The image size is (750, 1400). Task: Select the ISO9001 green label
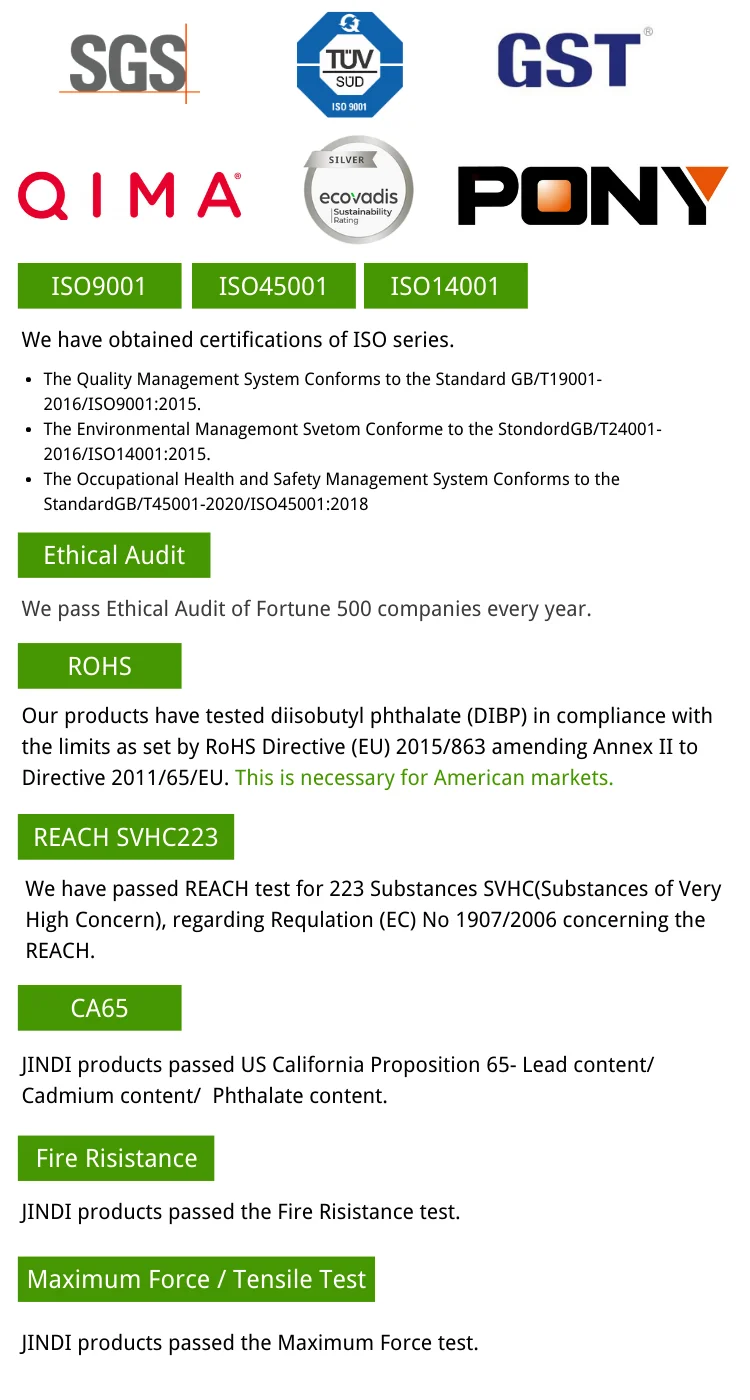[x=99, y=286]
